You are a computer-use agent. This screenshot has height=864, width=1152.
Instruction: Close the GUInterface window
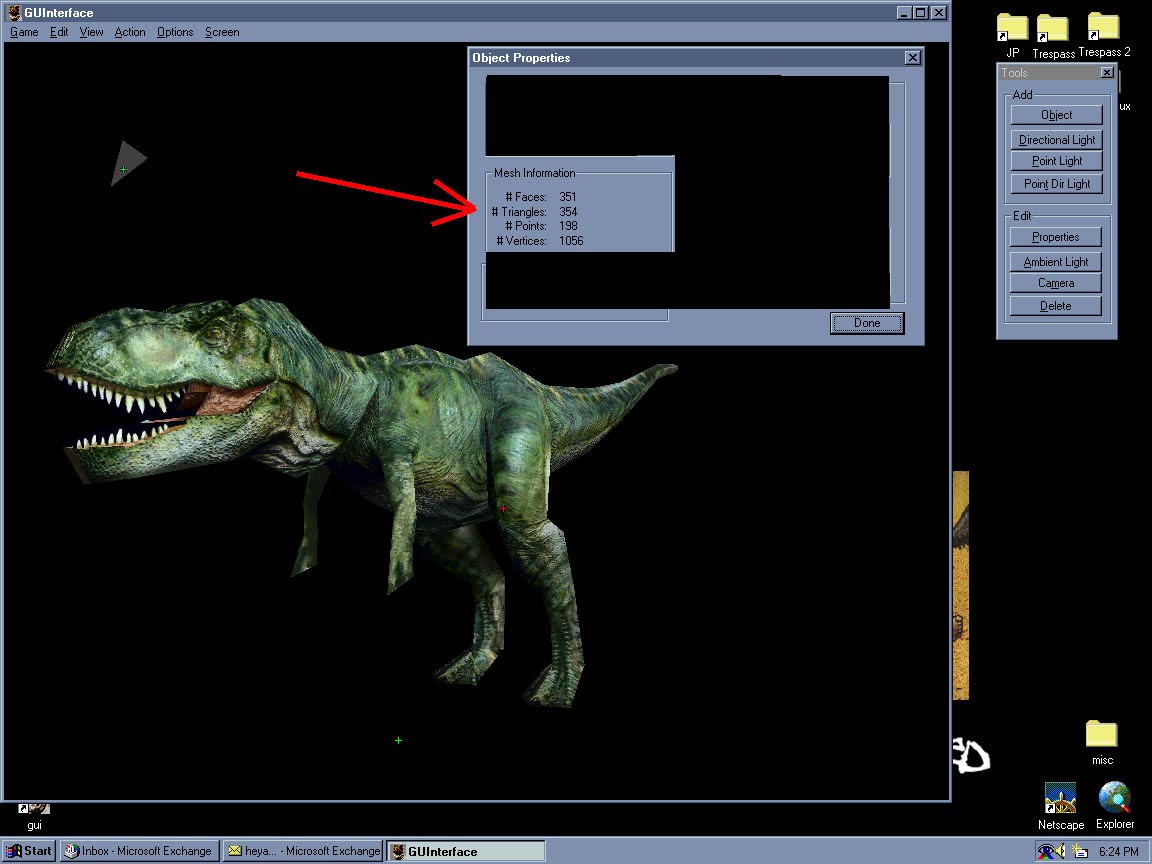[x=938, y=12]
